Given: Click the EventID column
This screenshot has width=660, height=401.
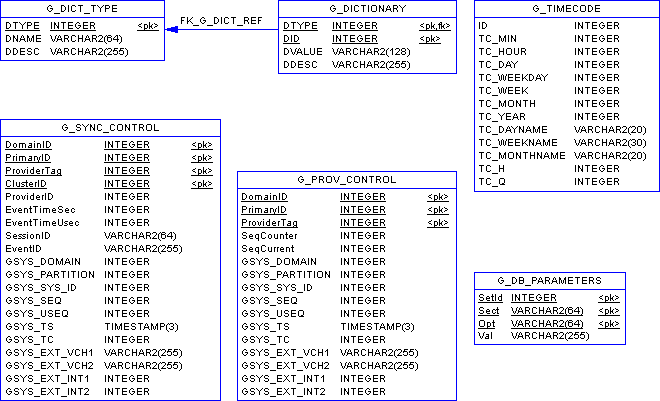Looking at the screenshot, I should [23, 249].
